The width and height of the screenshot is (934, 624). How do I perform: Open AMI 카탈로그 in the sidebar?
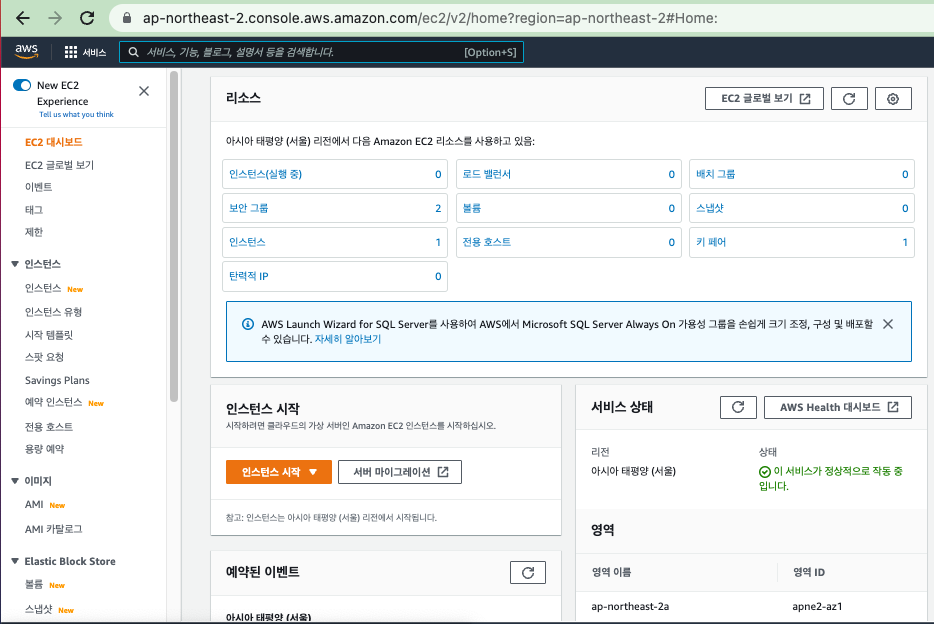(x=54, y=529)
